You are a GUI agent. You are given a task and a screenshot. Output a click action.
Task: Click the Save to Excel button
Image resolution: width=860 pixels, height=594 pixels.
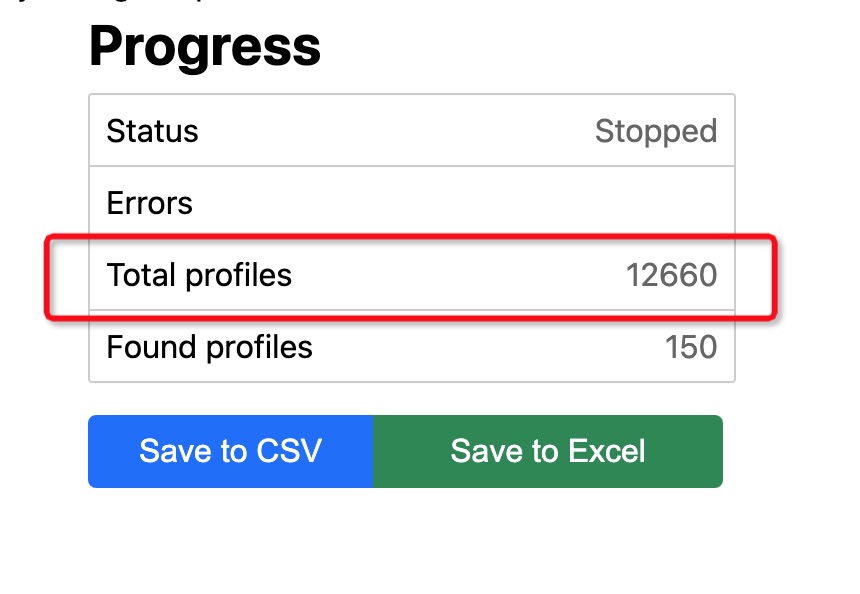click(547, 451)
